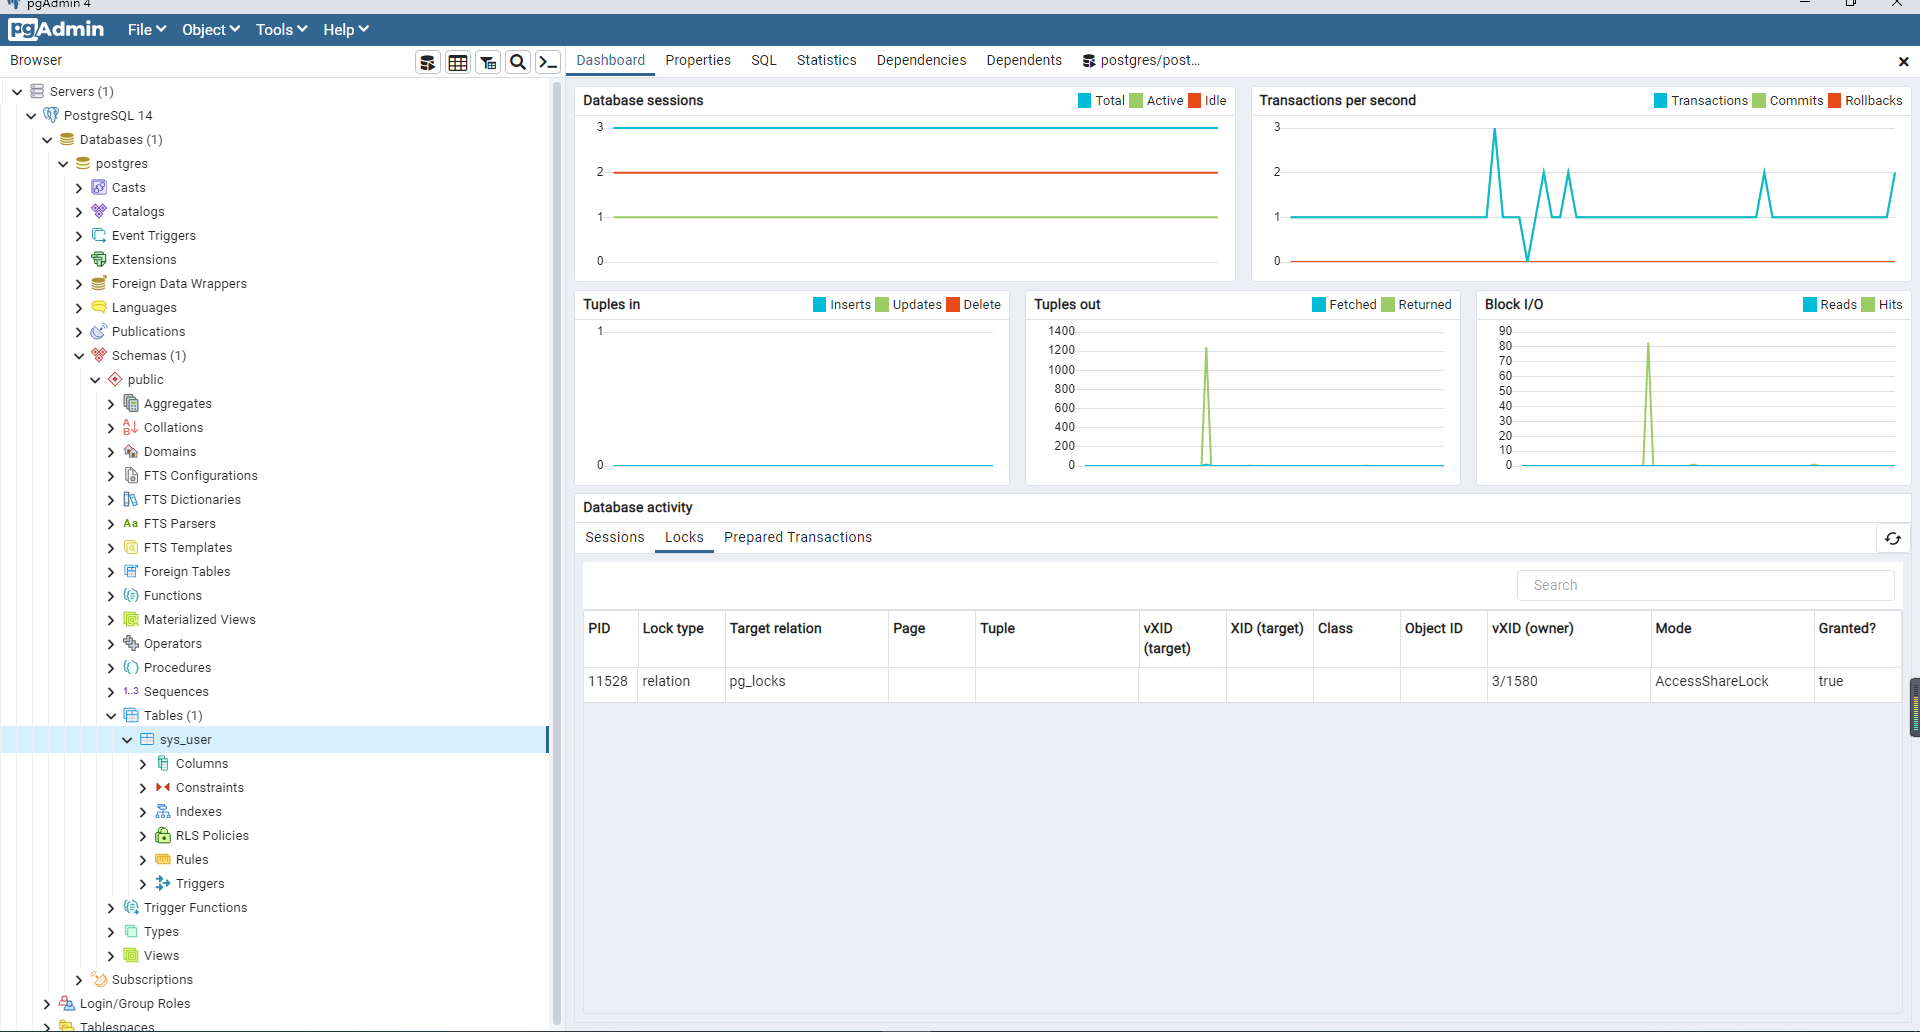Expand the Login/Group Roles node

tap(47, 1004)
